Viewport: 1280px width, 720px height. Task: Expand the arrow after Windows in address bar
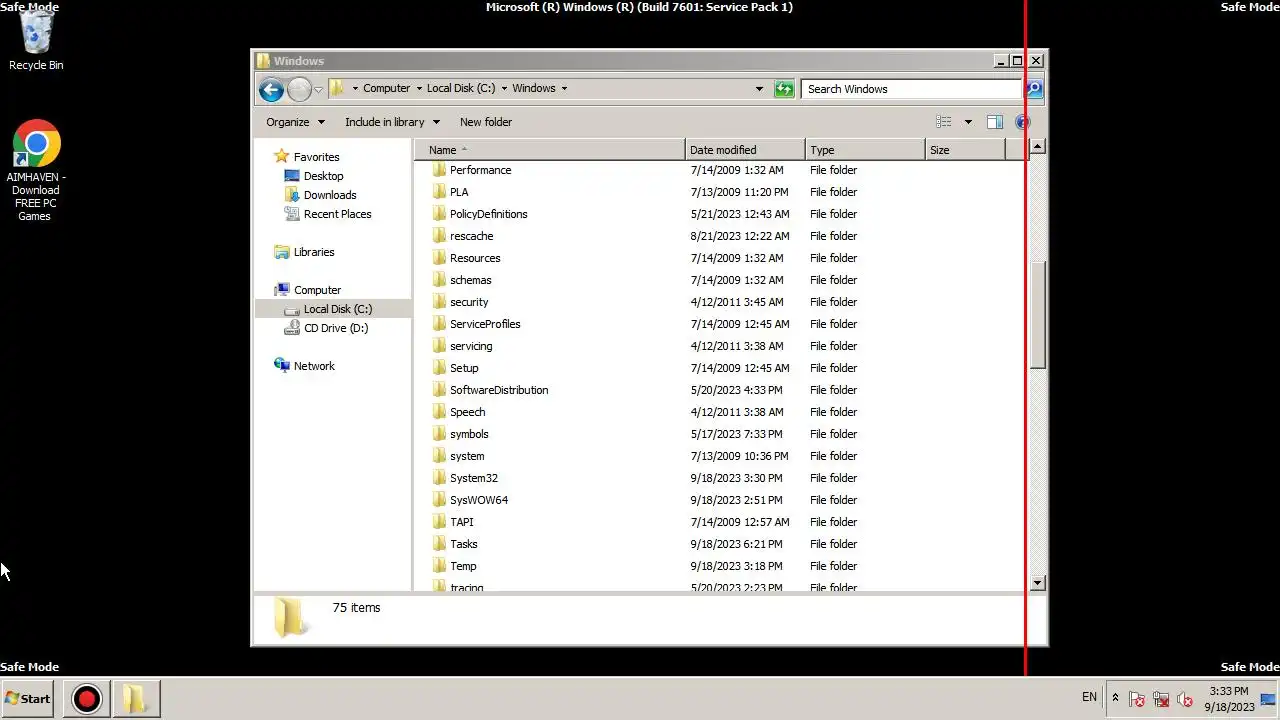(564, 88)
